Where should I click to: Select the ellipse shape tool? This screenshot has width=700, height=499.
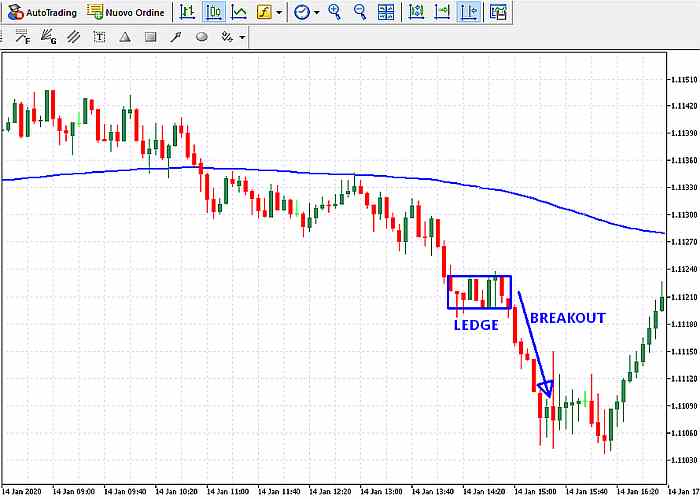point(201,37)
